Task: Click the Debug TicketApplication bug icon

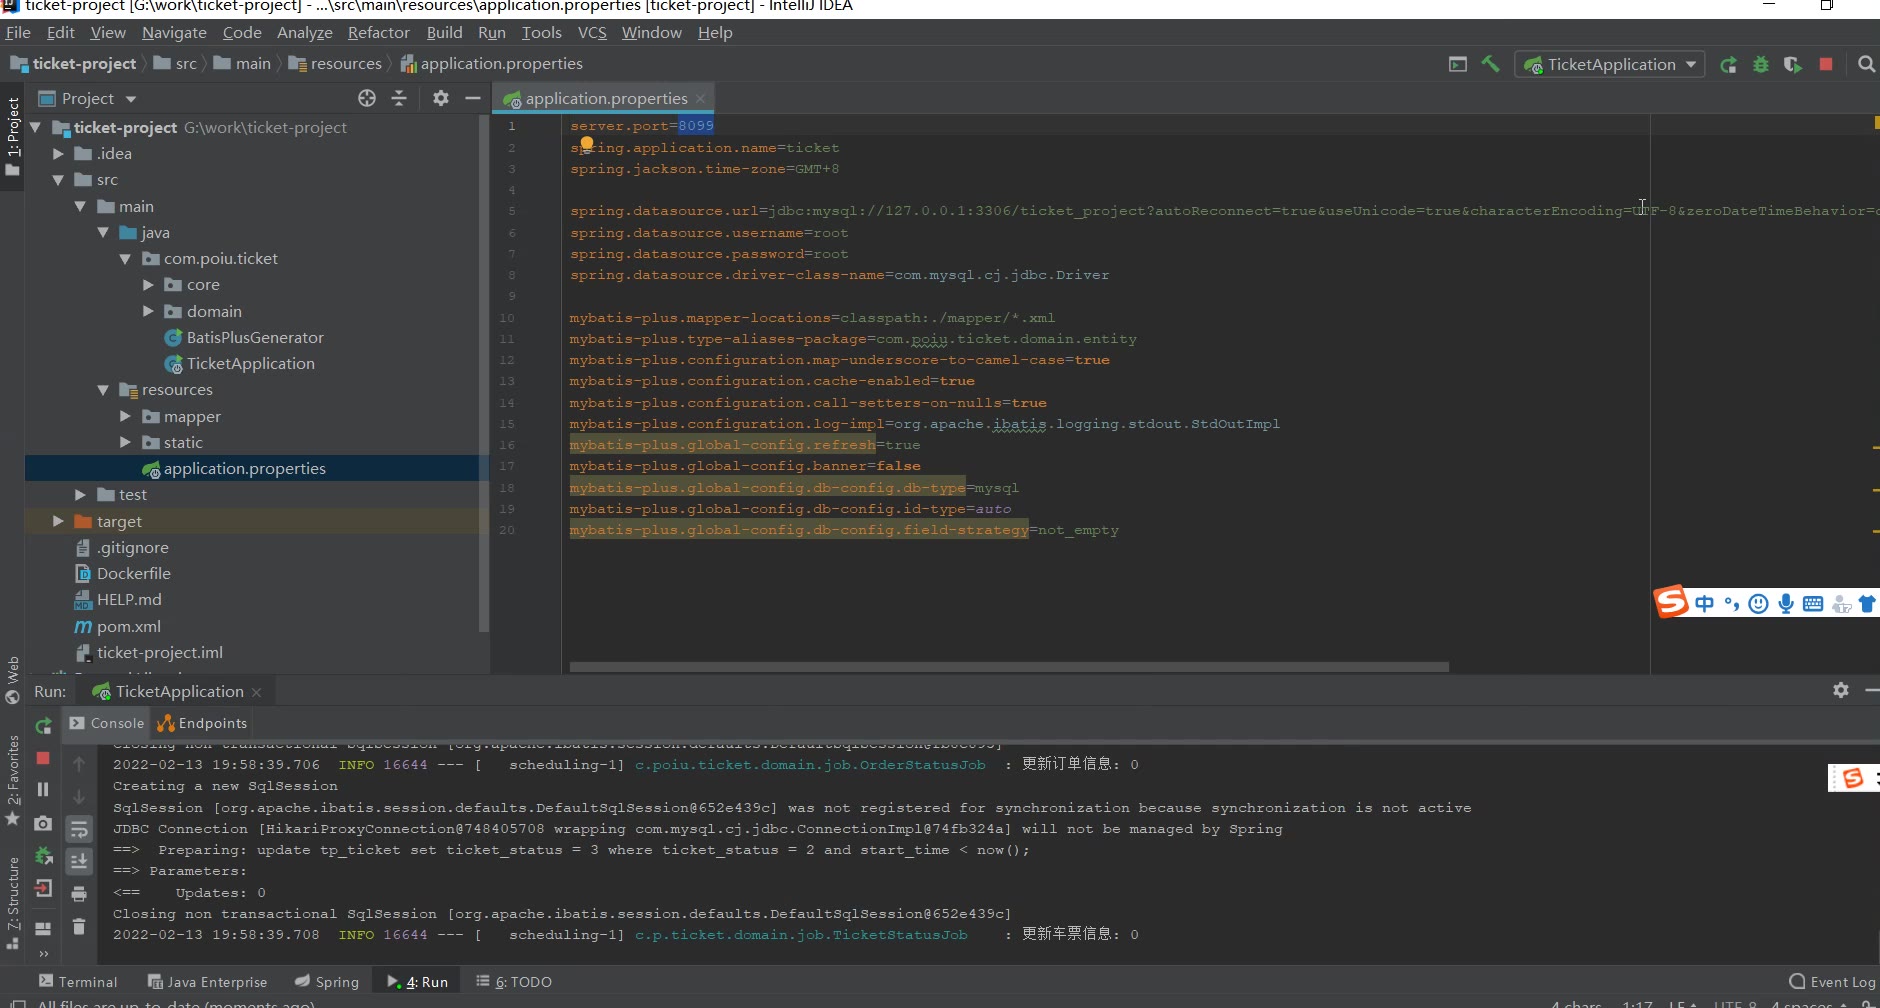Action: [1761, 65]
